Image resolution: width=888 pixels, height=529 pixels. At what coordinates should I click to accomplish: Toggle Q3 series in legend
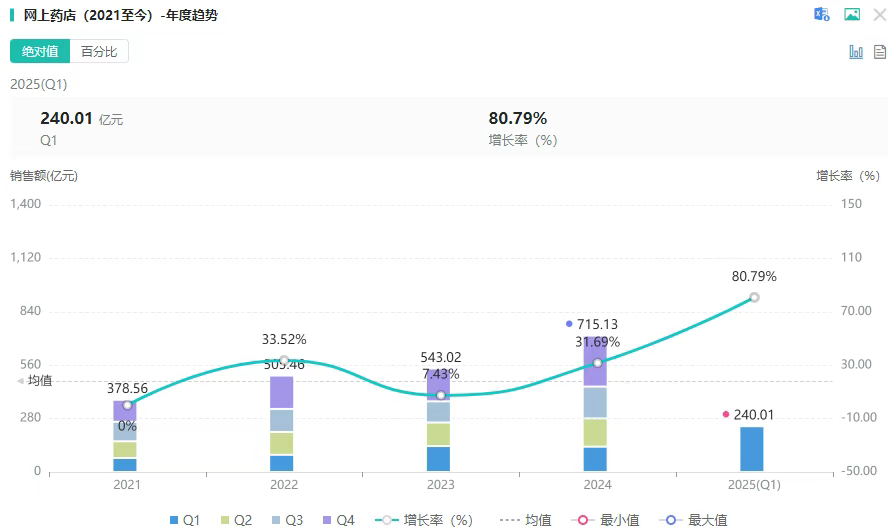[287, 520]
